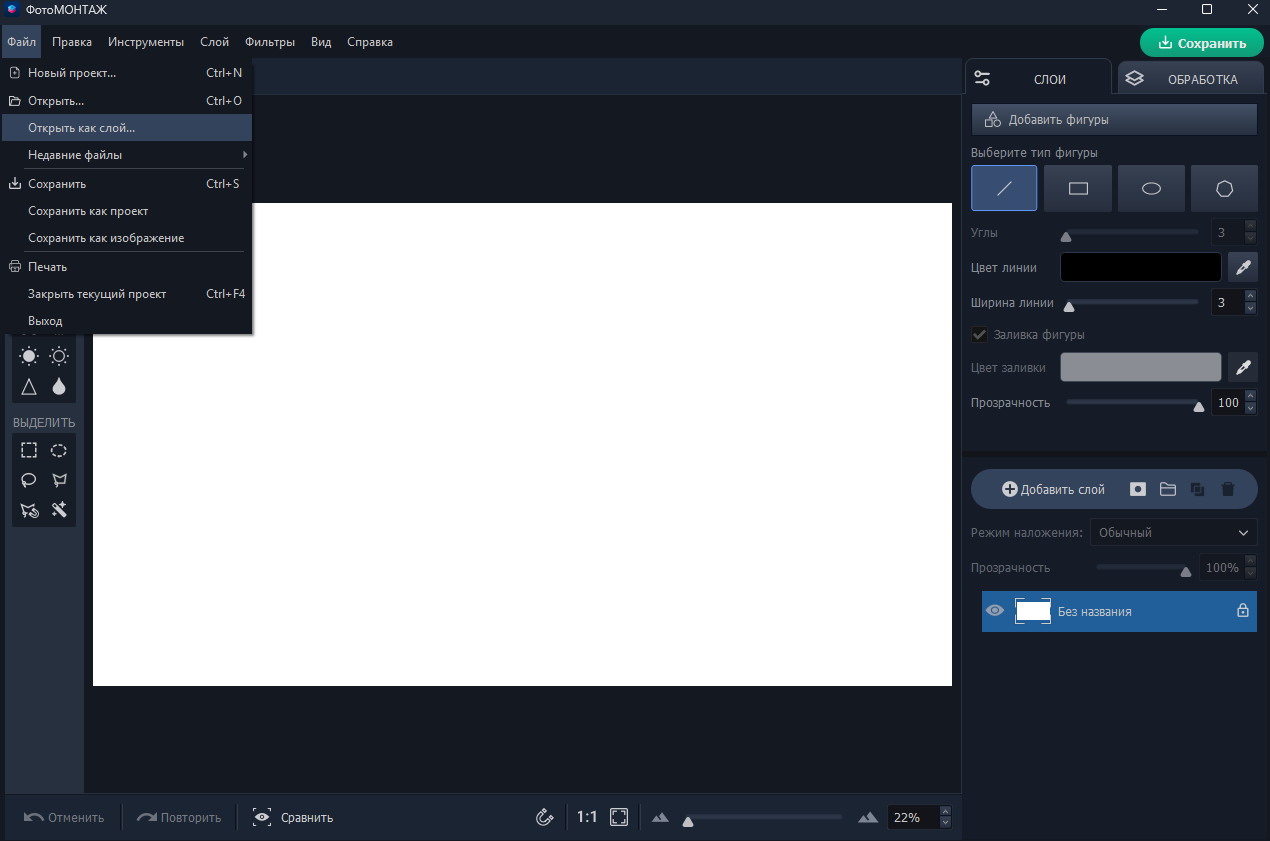Toggle the 'Заливка фигуры' checkbox
Image resolution: width=1270 pixels, height=841 pixels.
[979, 334]
